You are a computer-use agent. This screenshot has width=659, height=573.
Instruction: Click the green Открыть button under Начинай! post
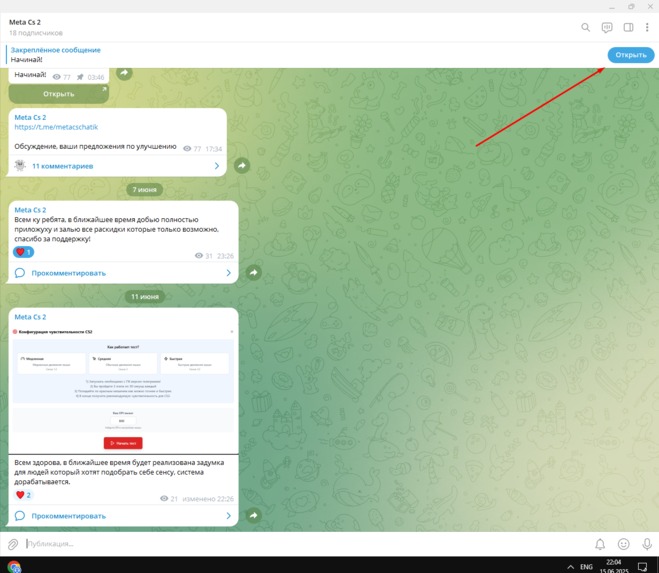coord(58,94)
